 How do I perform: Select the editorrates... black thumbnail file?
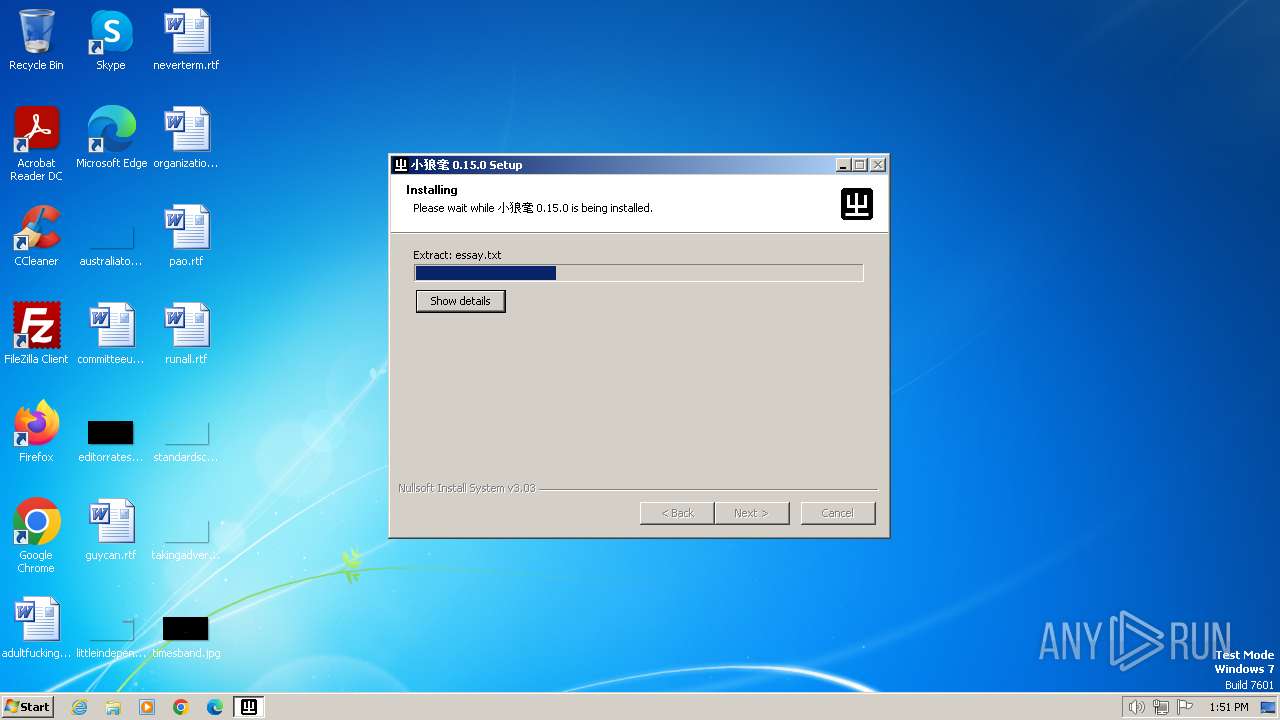coord(111,440)
